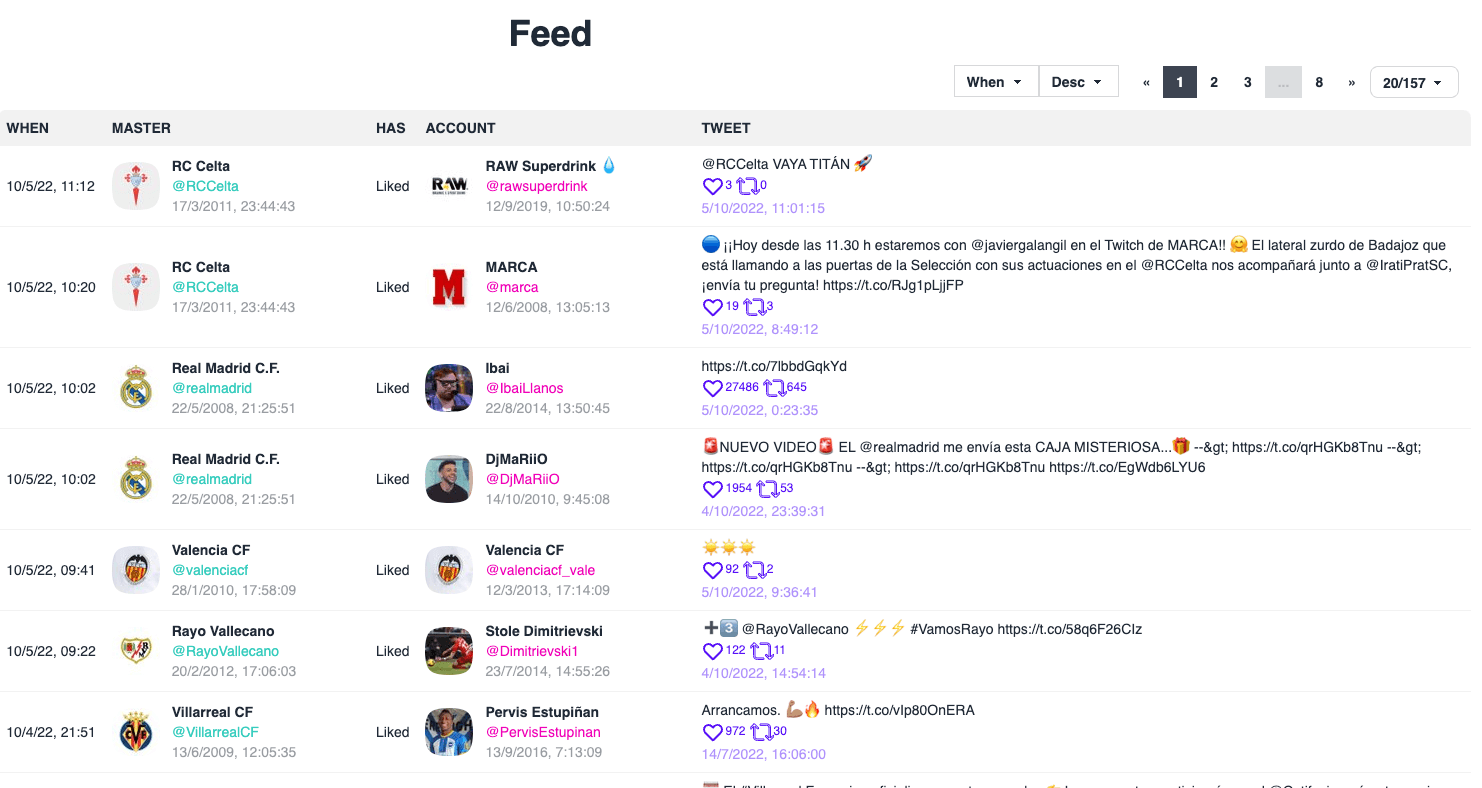1482x788 pixels.
Task: Click the RC Celta crest logo
Action: (x=136, y=186)
